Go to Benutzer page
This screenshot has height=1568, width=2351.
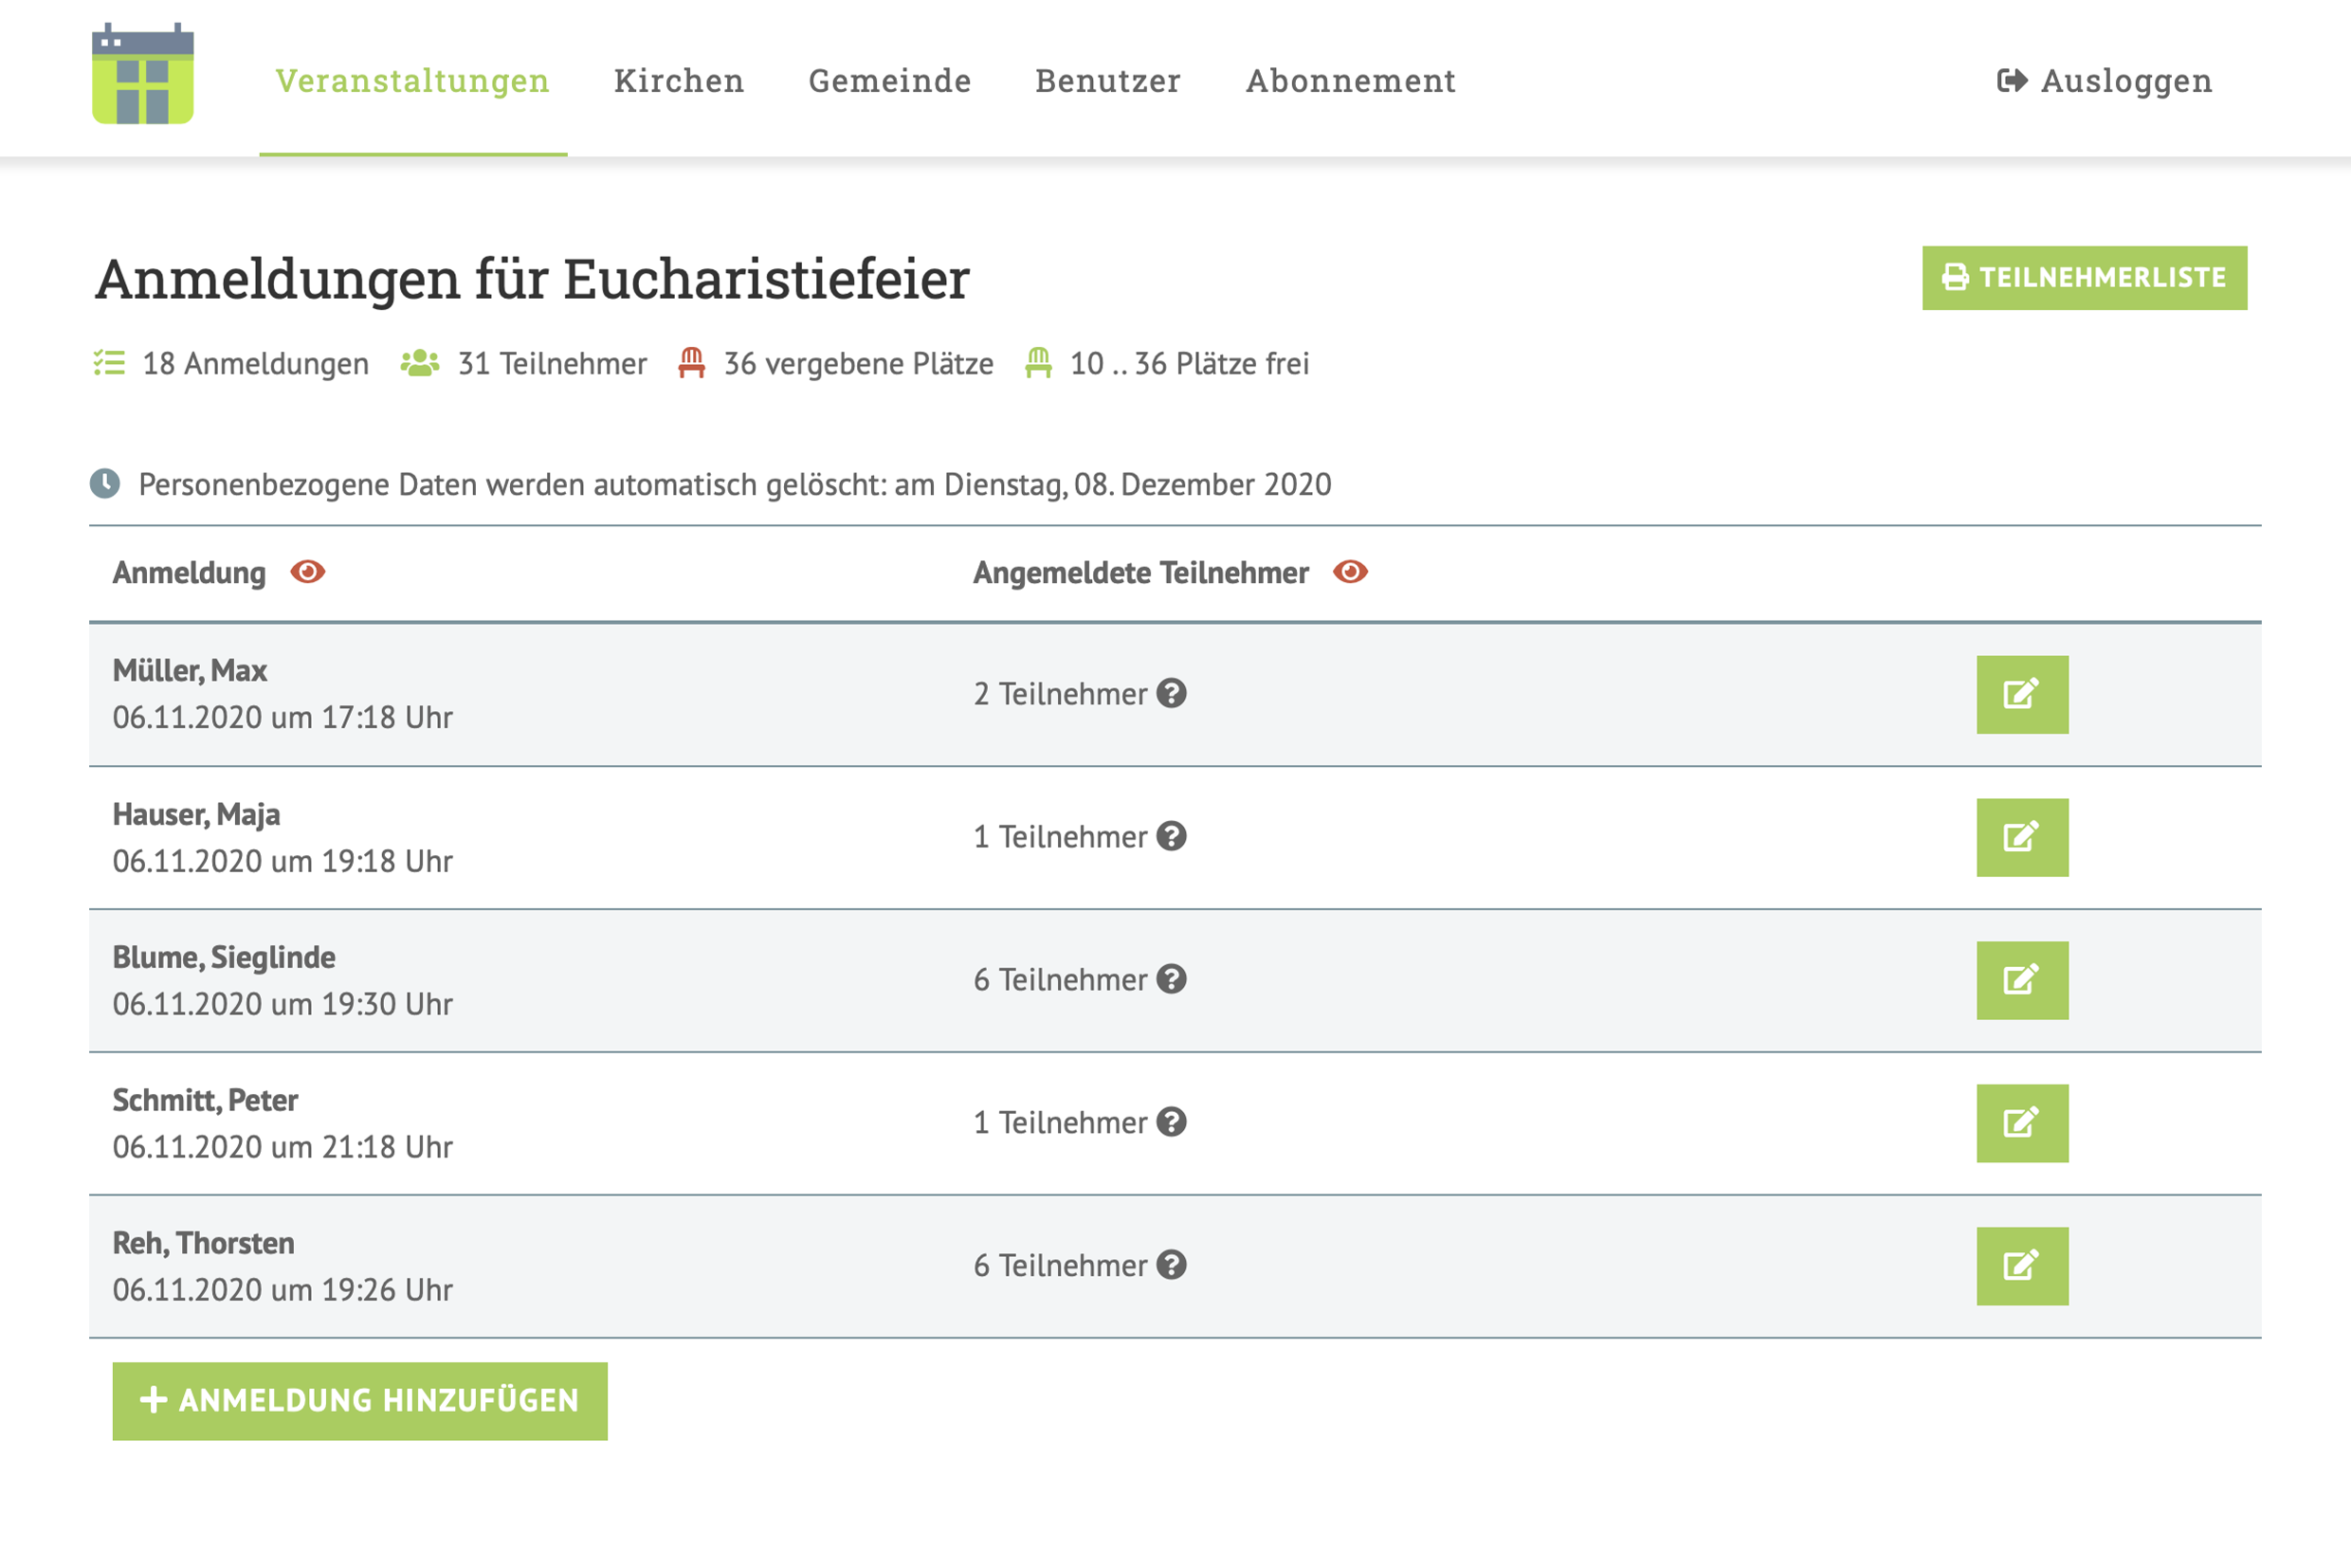pos(1107,80)
